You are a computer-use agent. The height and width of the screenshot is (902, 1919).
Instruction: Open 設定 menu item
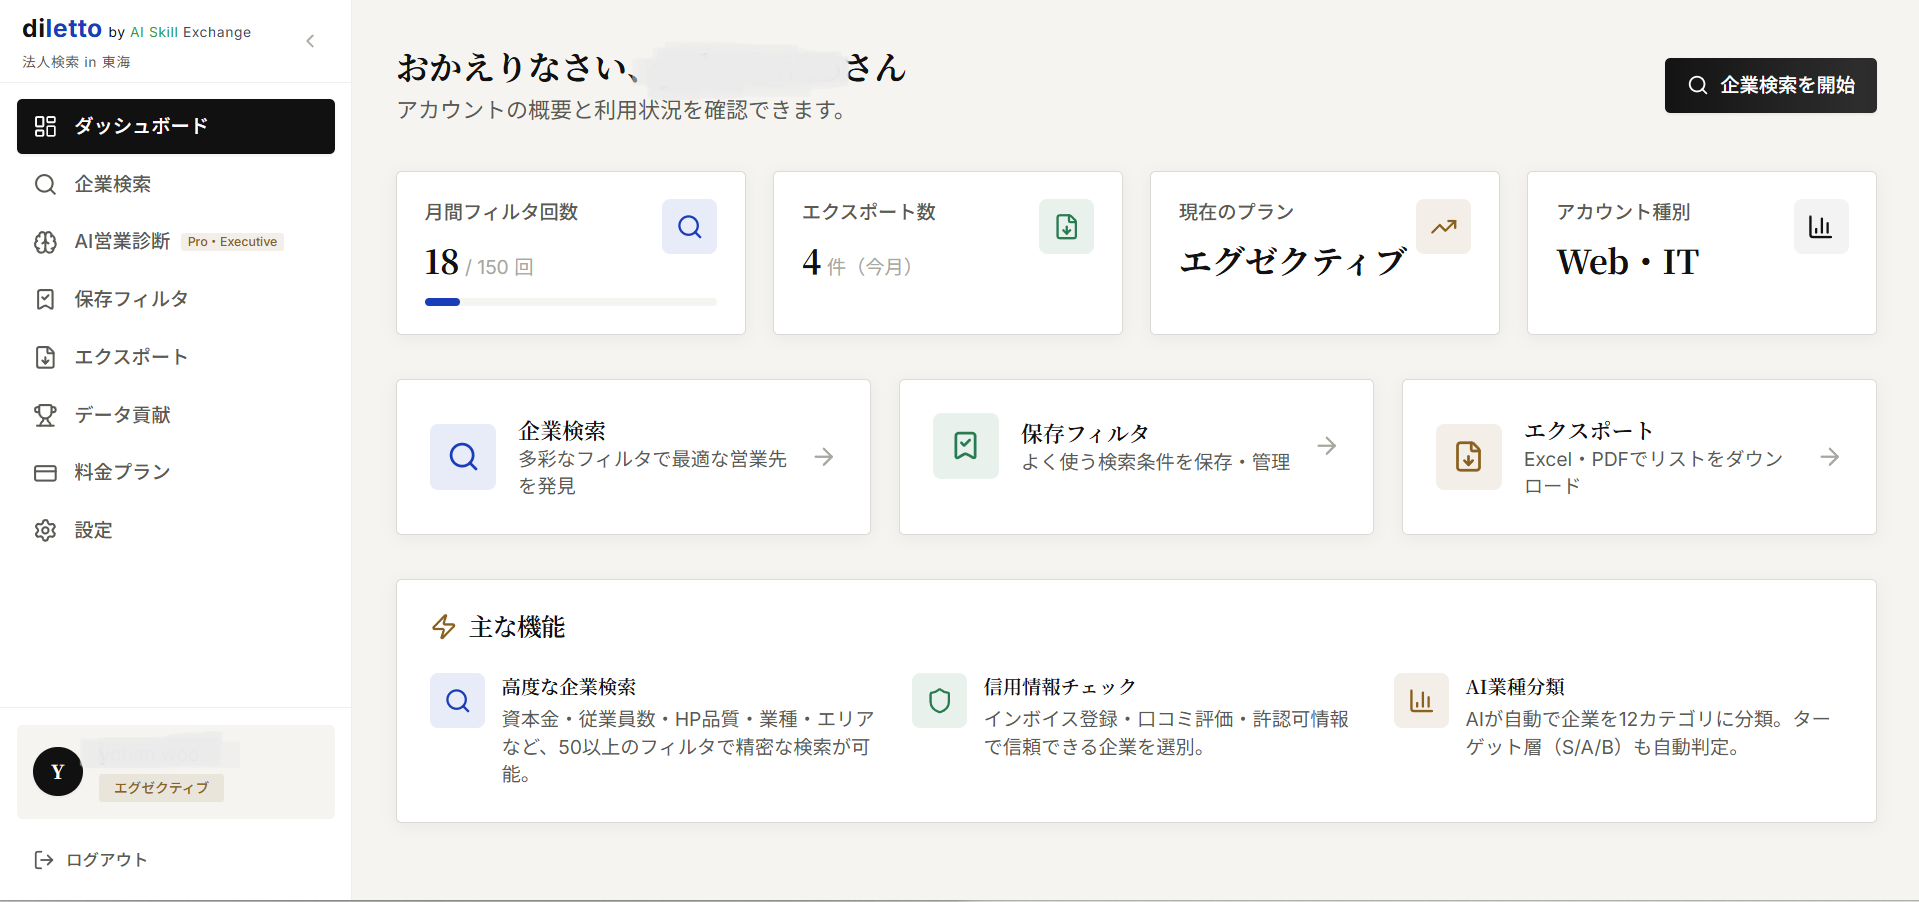(x=176, y=530)
